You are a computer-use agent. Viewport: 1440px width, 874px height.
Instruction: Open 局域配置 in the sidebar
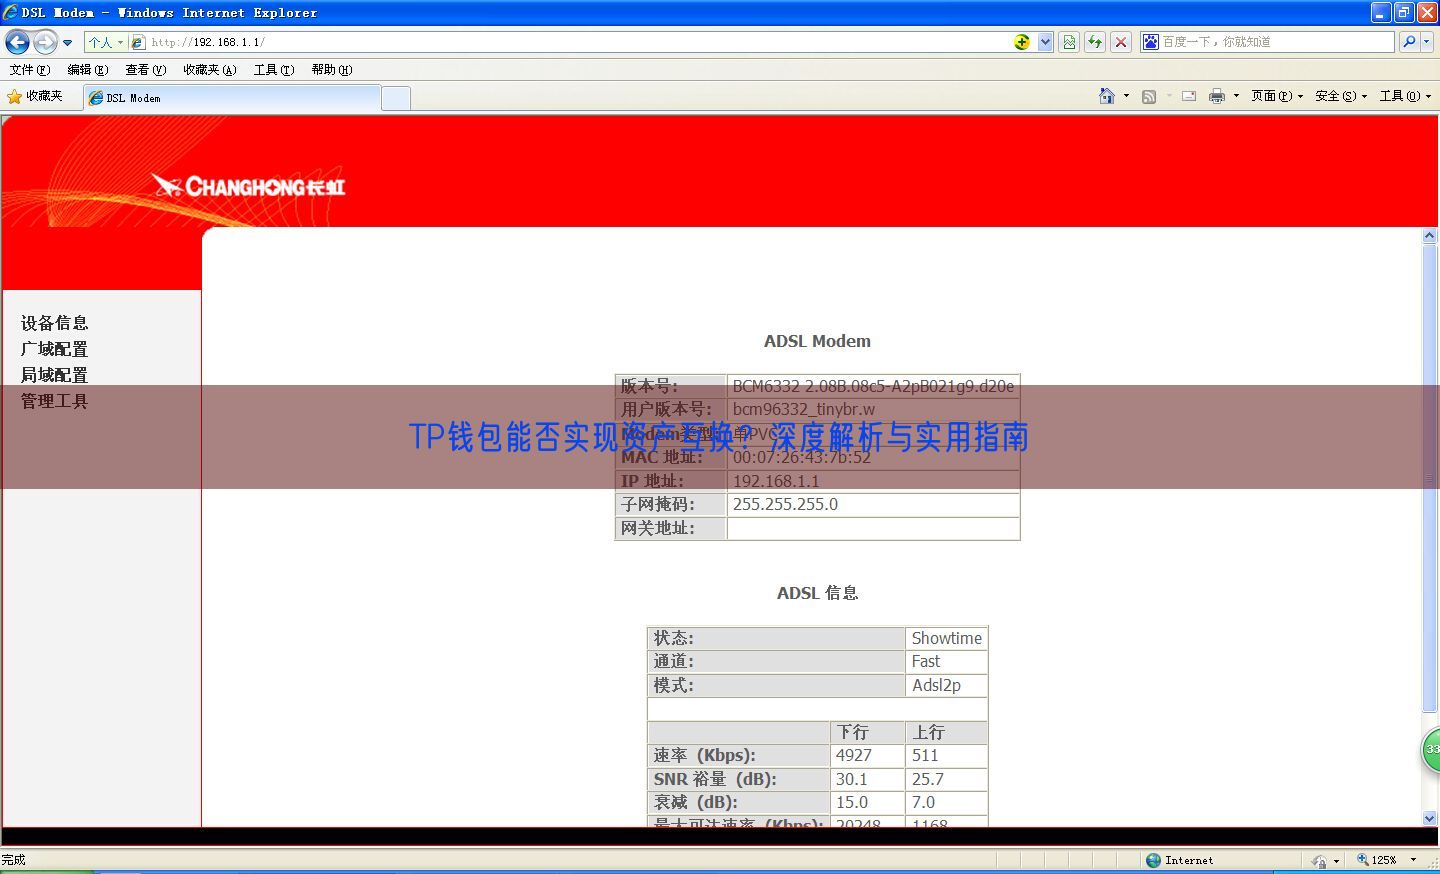[54, 375]
